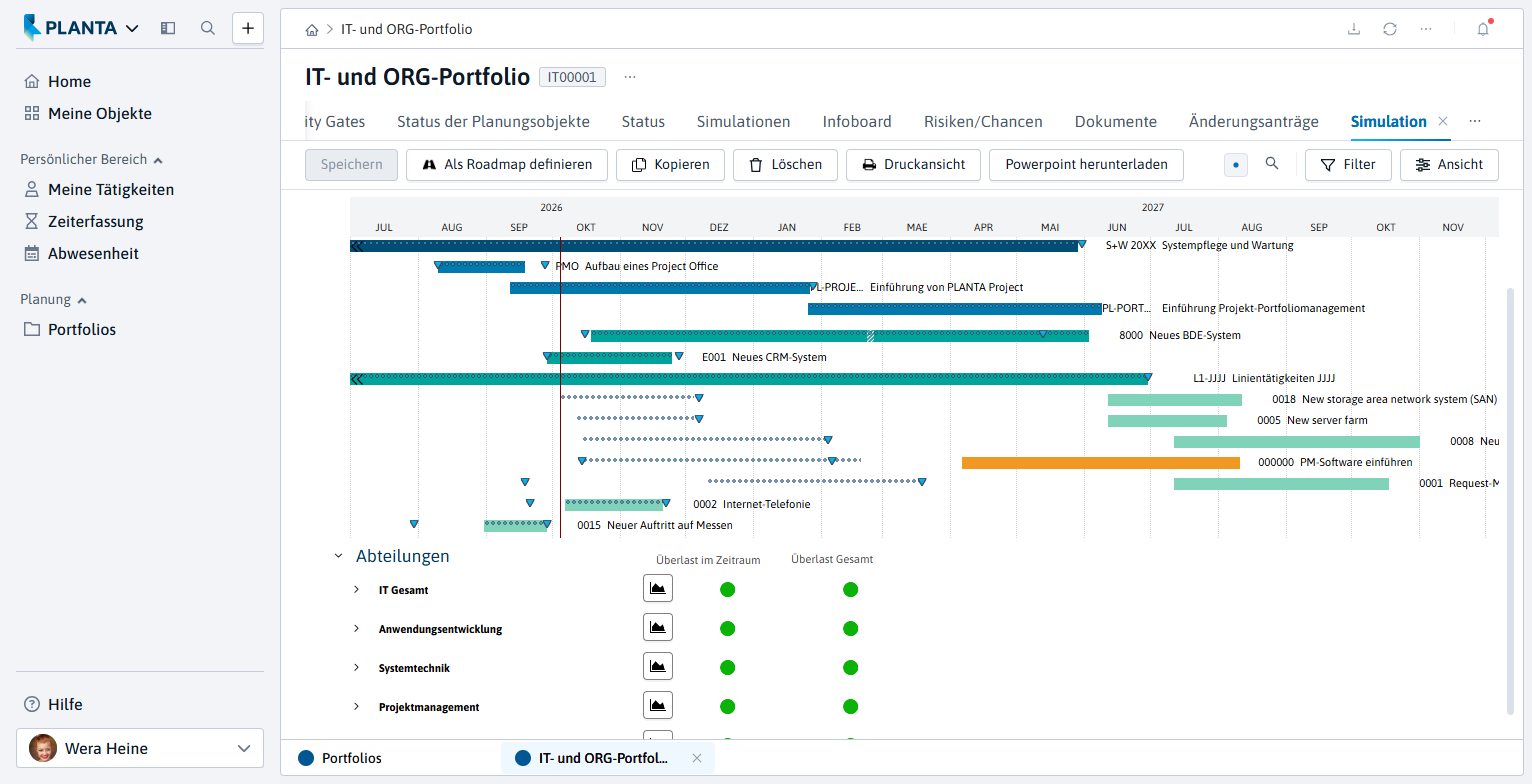Open the Ansicht settings button
Screen dimensions: 1532x784
coord(1449,165)
